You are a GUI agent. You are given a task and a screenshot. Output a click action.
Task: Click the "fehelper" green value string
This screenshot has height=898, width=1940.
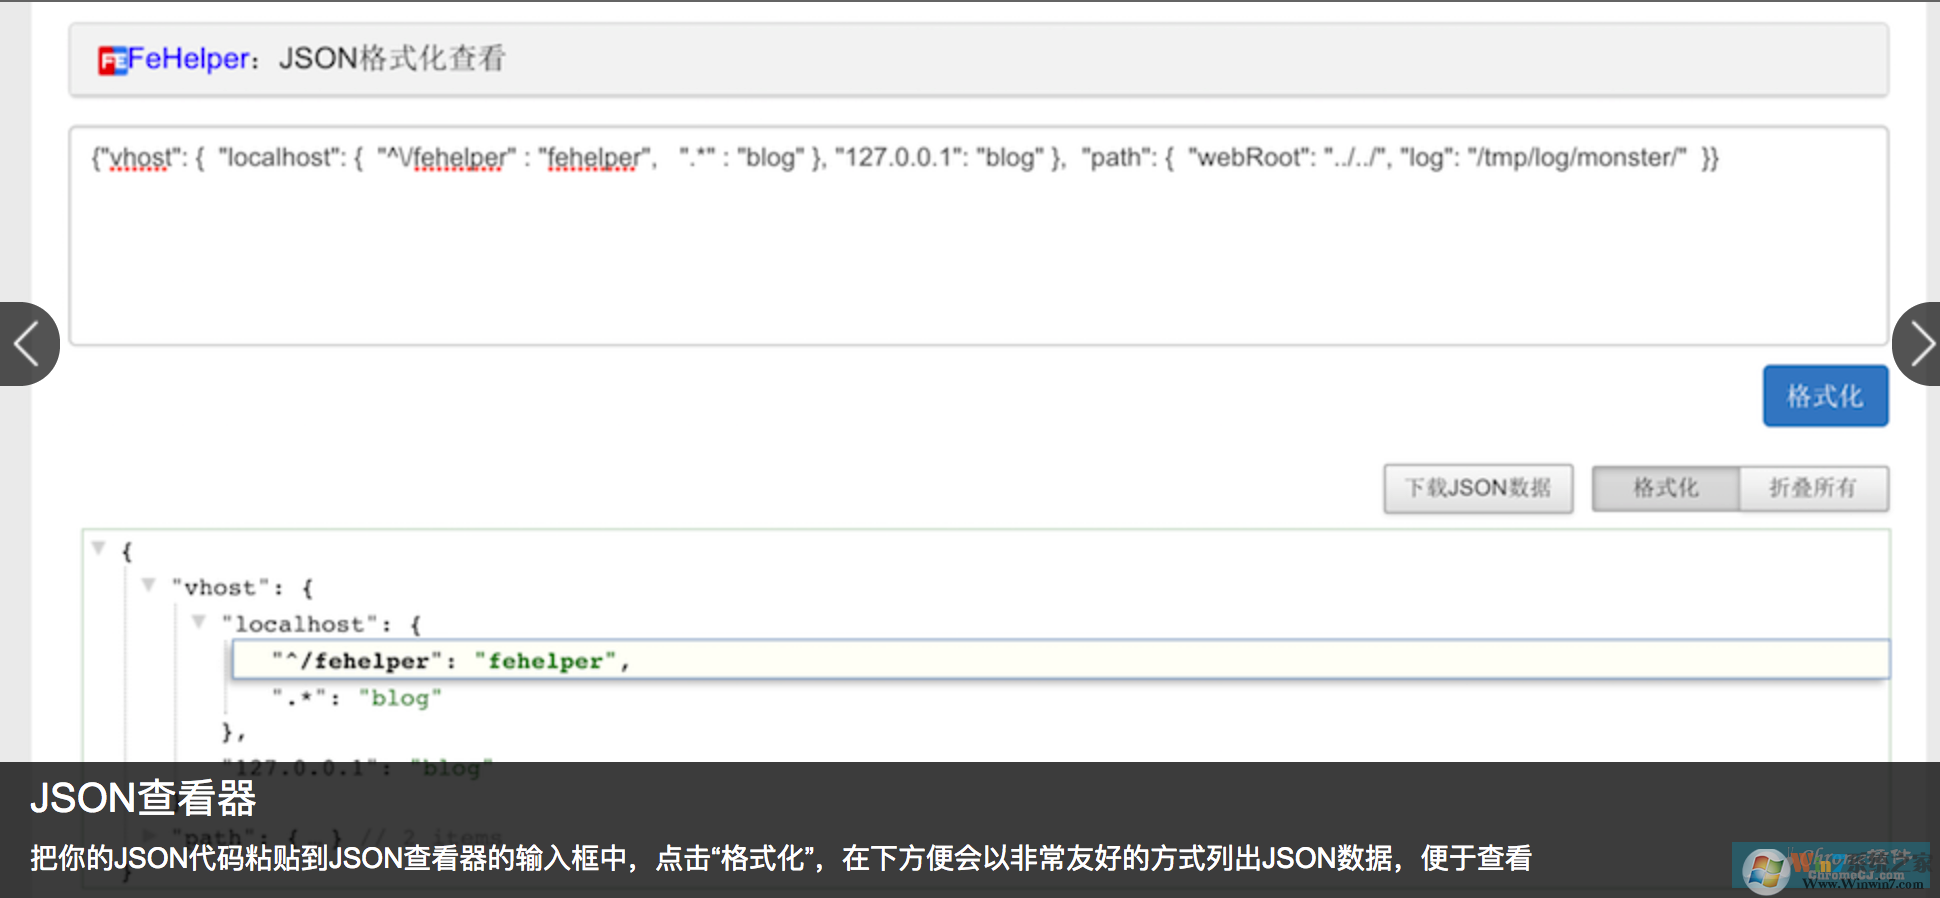click(x=545, y=661)
